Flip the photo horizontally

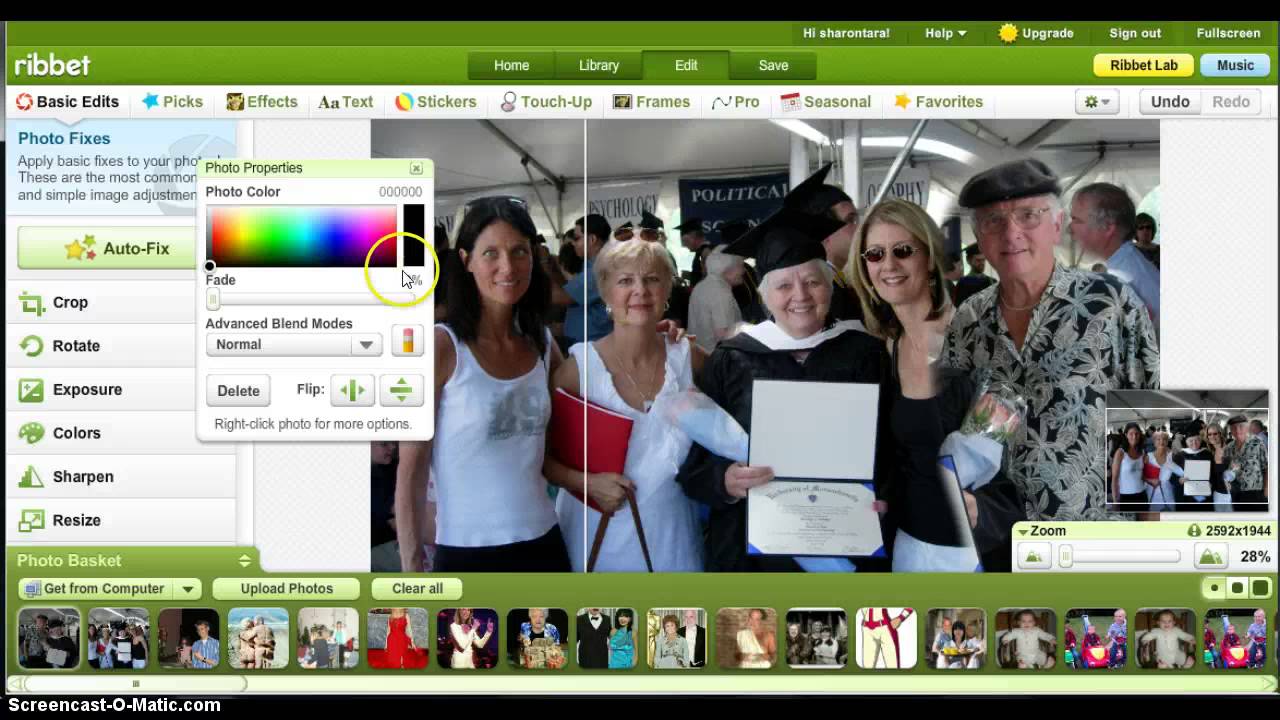point(352,390)
